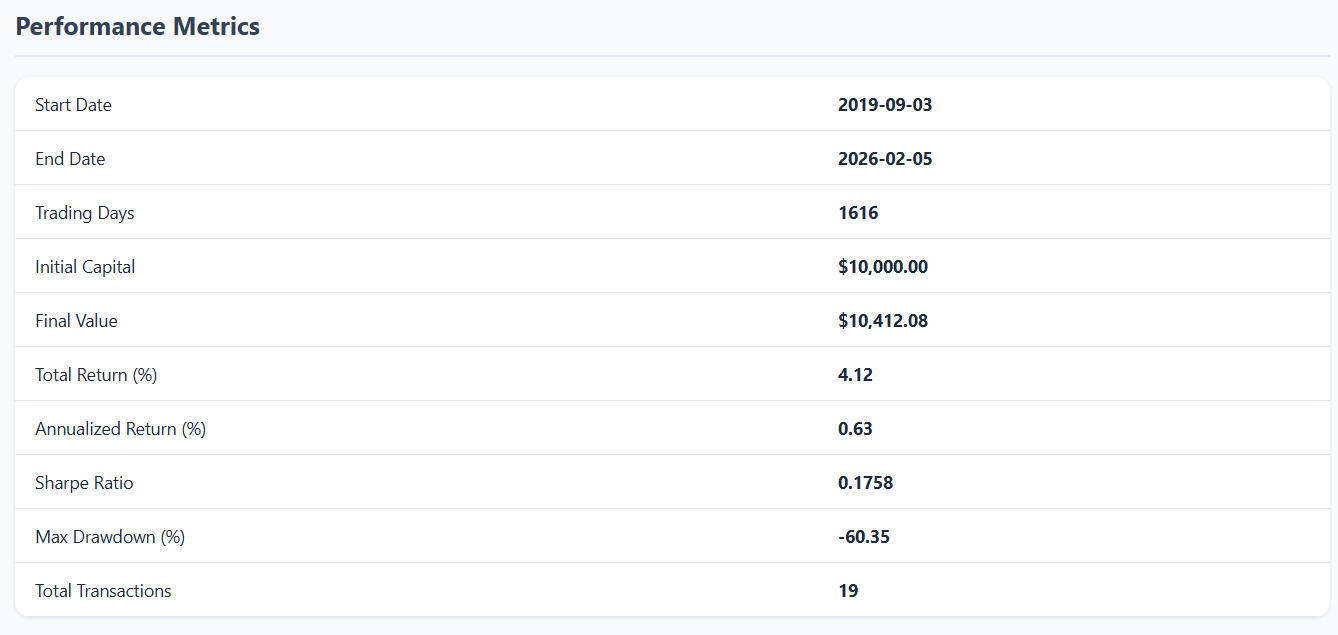Select the Start Date label

pyautogui.click(x=73, y=105)
